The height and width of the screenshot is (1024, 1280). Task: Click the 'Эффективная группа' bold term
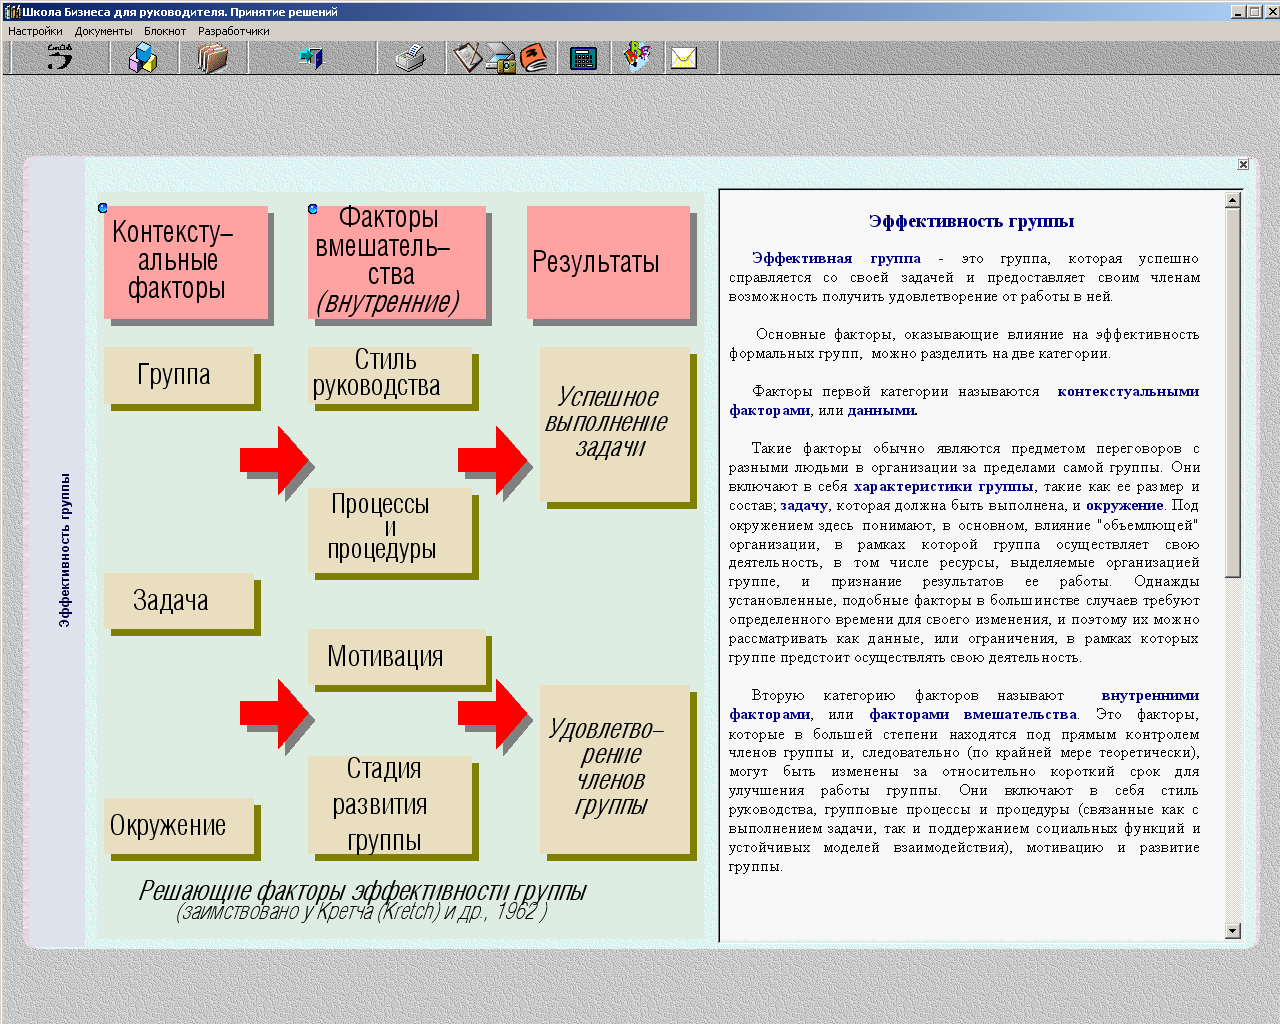[x=836, y=258]
